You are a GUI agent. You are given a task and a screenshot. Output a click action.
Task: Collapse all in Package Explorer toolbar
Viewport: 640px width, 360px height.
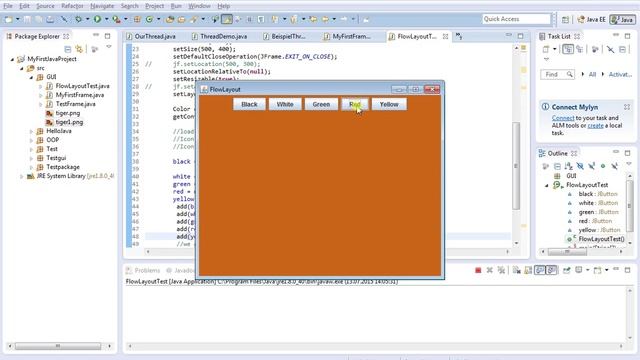68,49
